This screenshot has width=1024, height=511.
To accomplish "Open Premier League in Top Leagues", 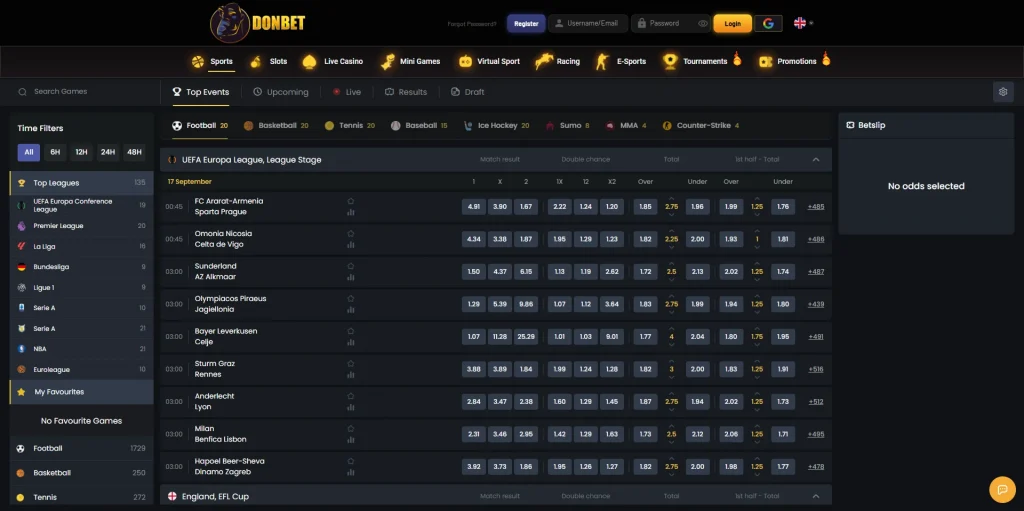I will pyautogui.click(x=82, y=225).
